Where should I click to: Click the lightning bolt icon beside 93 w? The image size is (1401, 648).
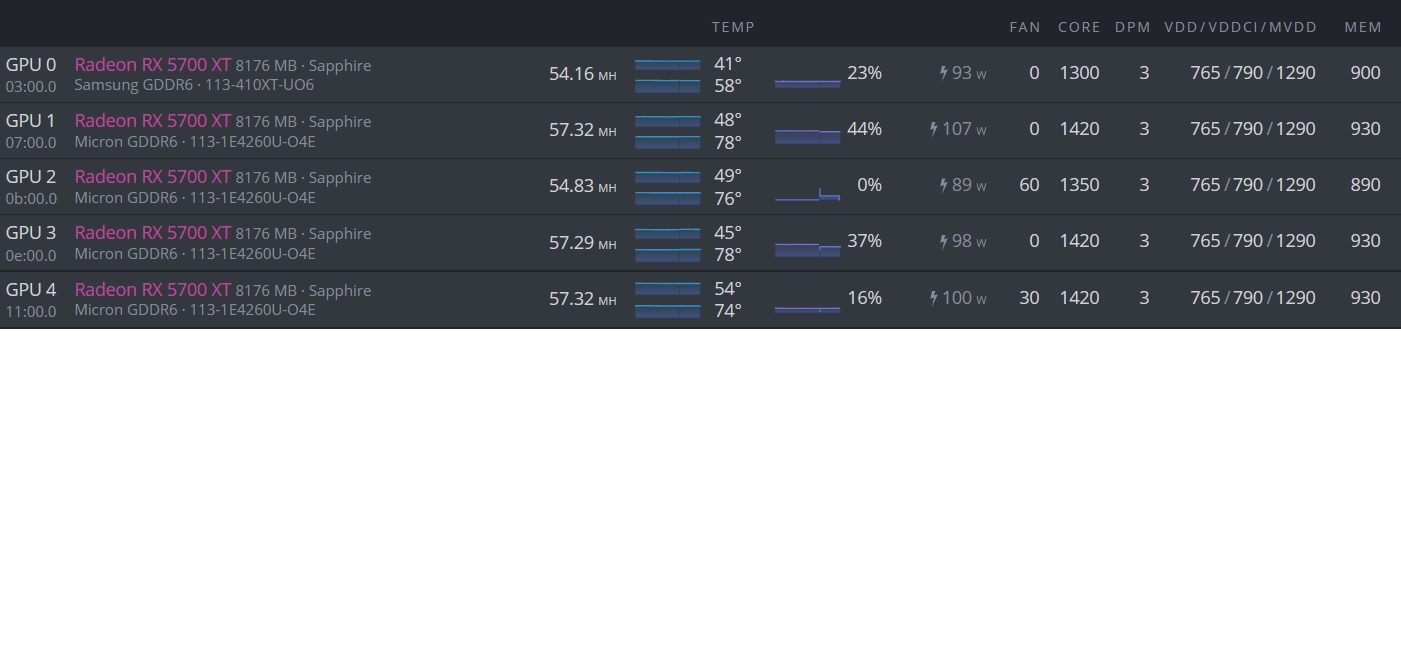943,73
